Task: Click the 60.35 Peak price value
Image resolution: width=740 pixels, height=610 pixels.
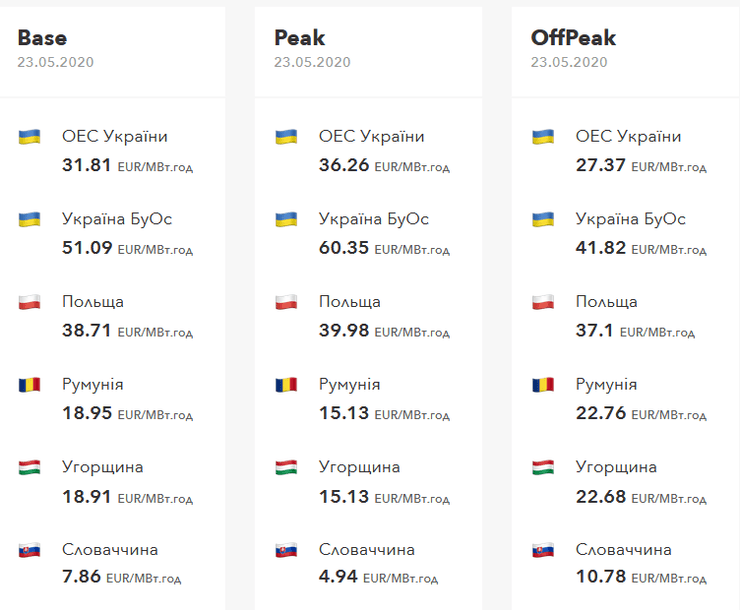Action: 343,247
